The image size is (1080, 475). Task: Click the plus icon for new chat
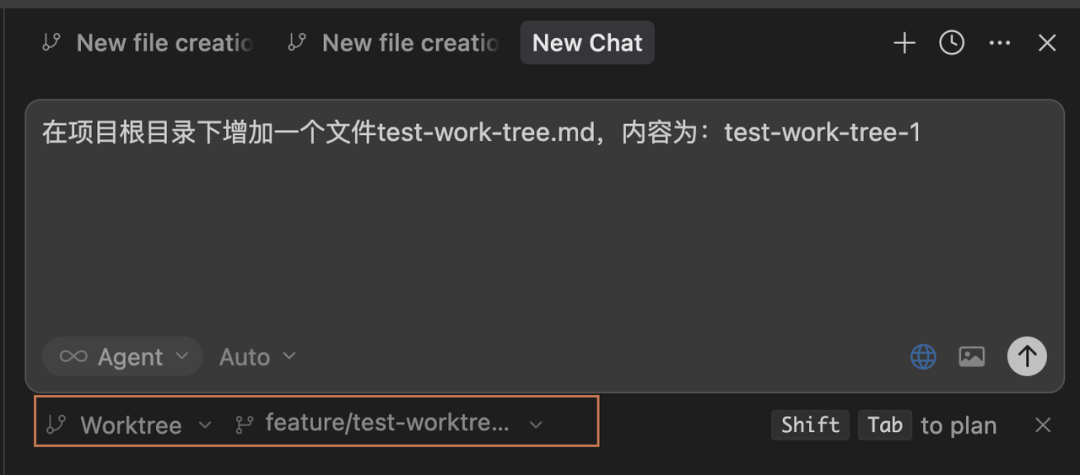pyautogui.click(x=904, y=43)
